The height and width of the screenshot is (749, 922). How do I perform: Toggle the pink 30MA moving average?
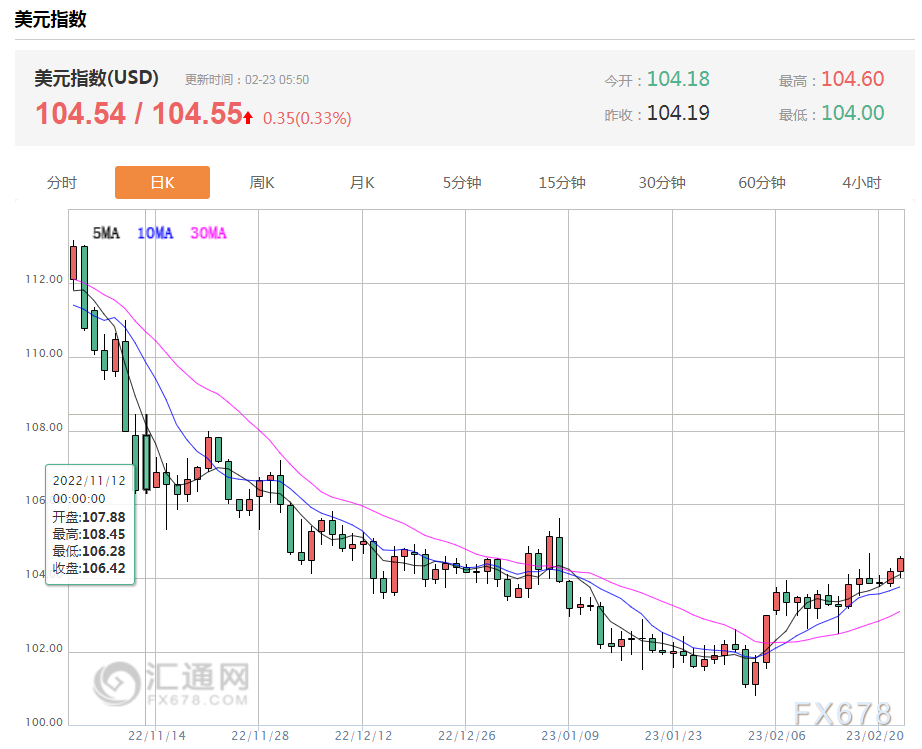209,234
